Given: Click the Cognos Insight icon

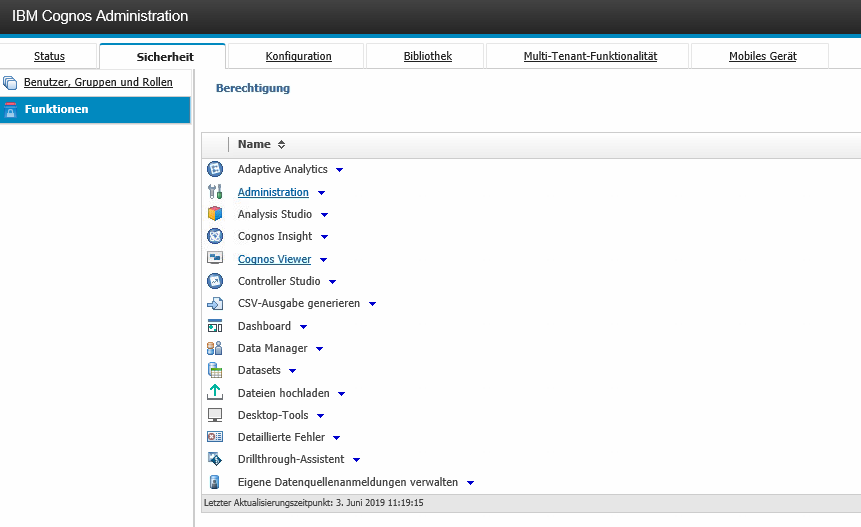Looking at the screenshot, I should pyautogui.click(x=214, y=236).
